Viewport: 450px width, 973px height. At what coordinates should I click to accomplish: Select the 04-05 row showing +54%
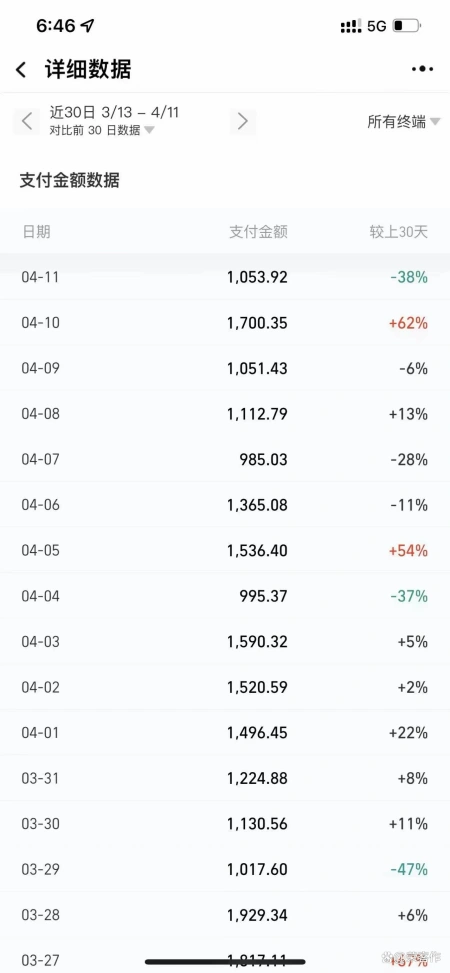point(225,550)
